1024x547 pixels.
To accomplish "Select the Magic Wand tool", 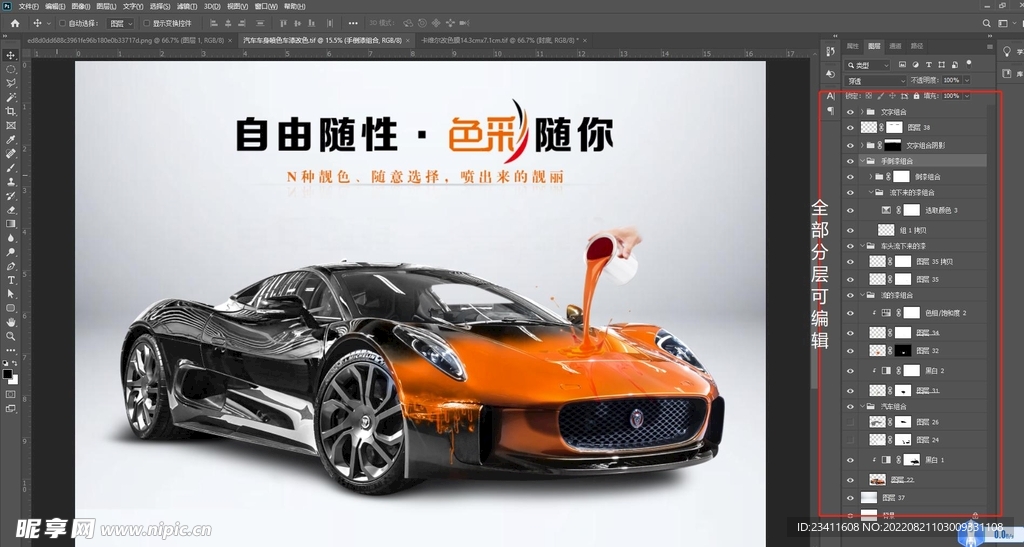I will (10, 97).
